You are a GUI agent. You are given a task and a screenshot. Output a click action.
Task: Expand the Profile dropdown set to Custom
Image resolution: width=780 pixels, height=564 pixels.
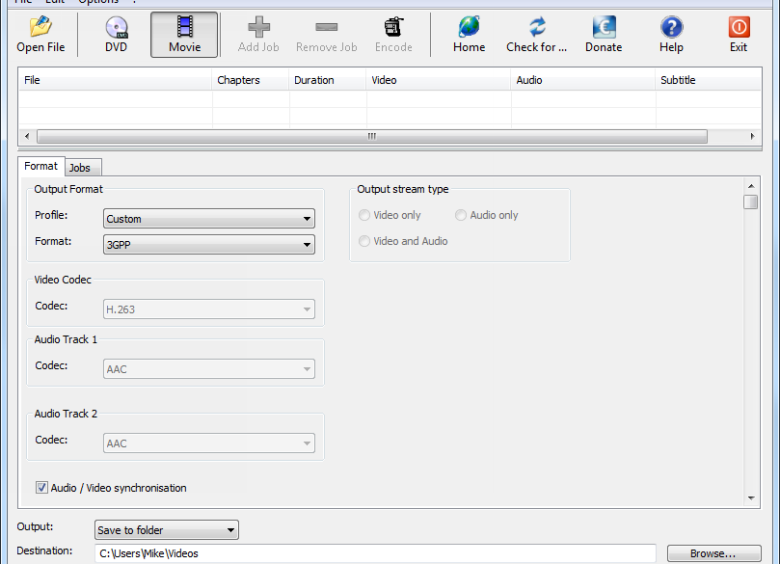pyautogui.click(x=209, y=219)
